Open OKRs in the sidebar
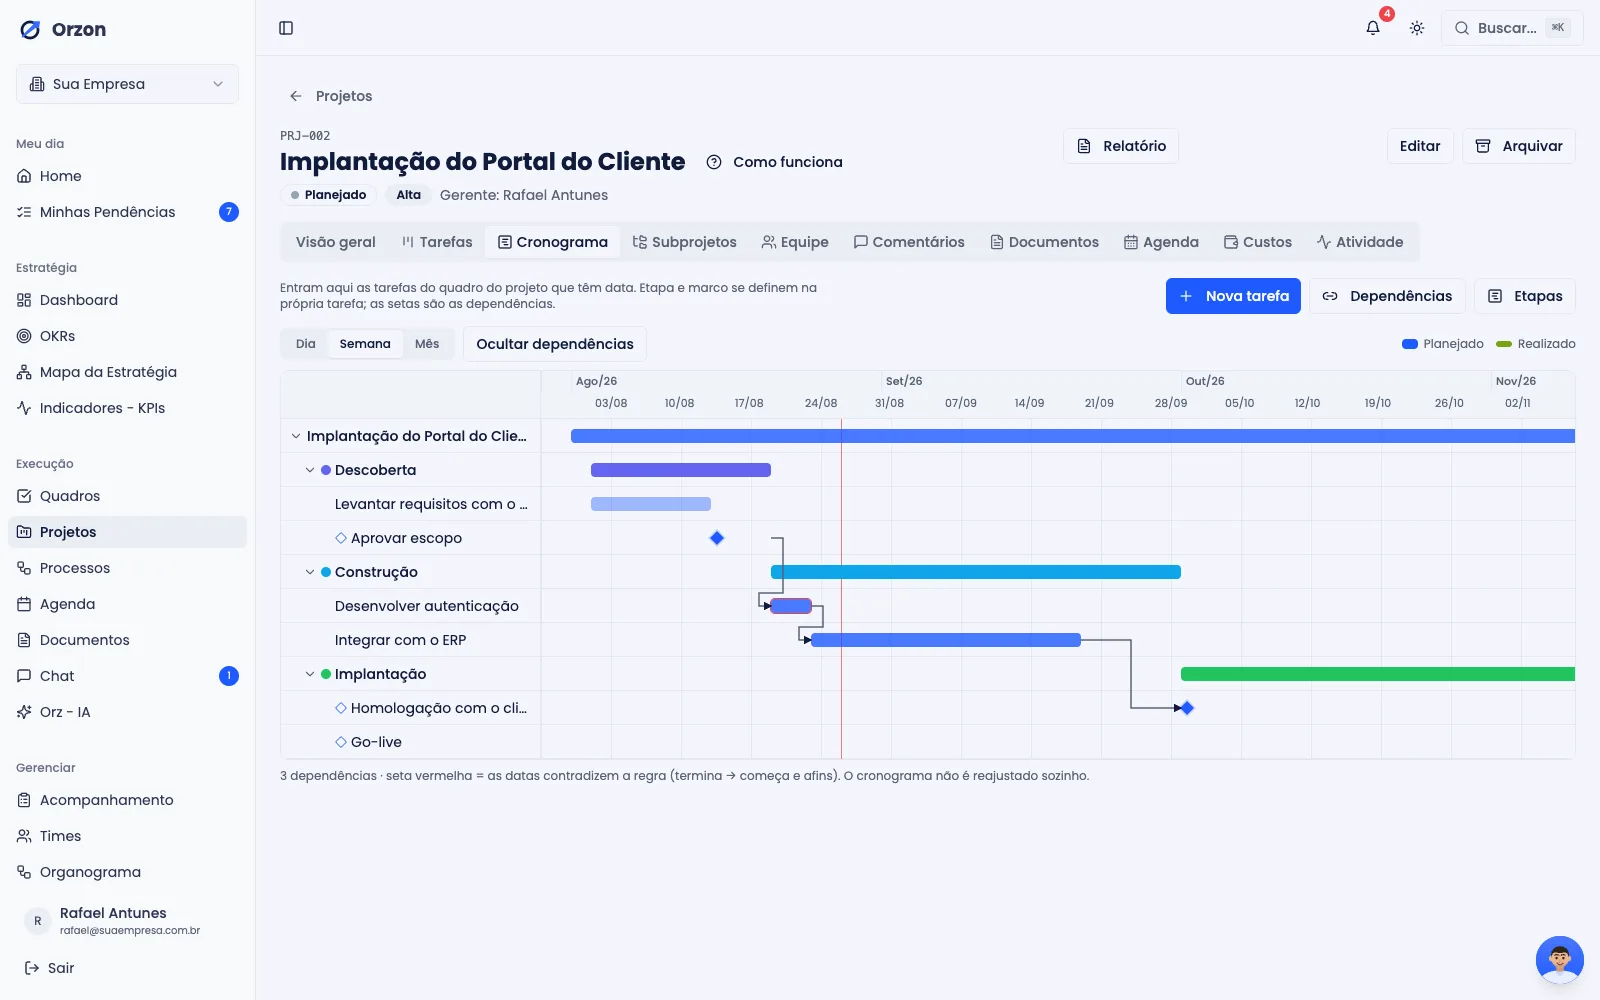1600x1000 pixels. (127, 336)
